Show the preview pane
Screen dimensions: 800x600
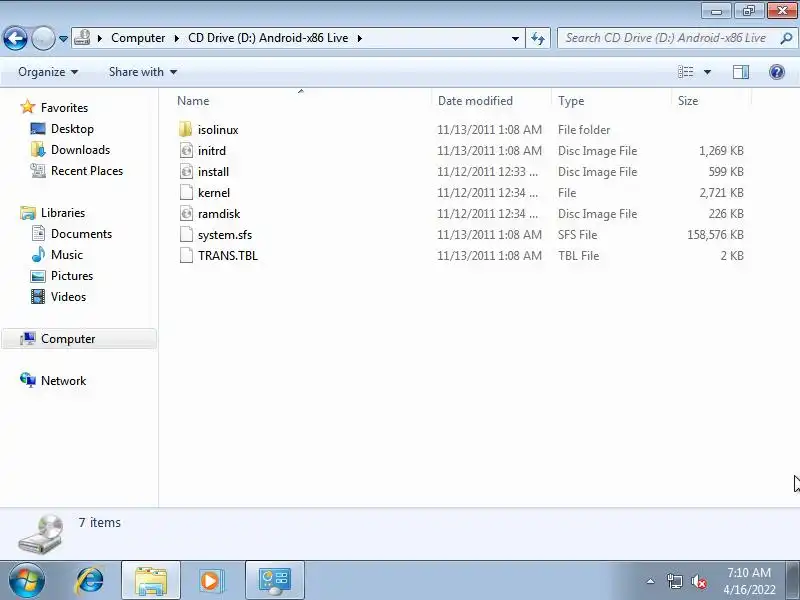[x=741, y=72]
